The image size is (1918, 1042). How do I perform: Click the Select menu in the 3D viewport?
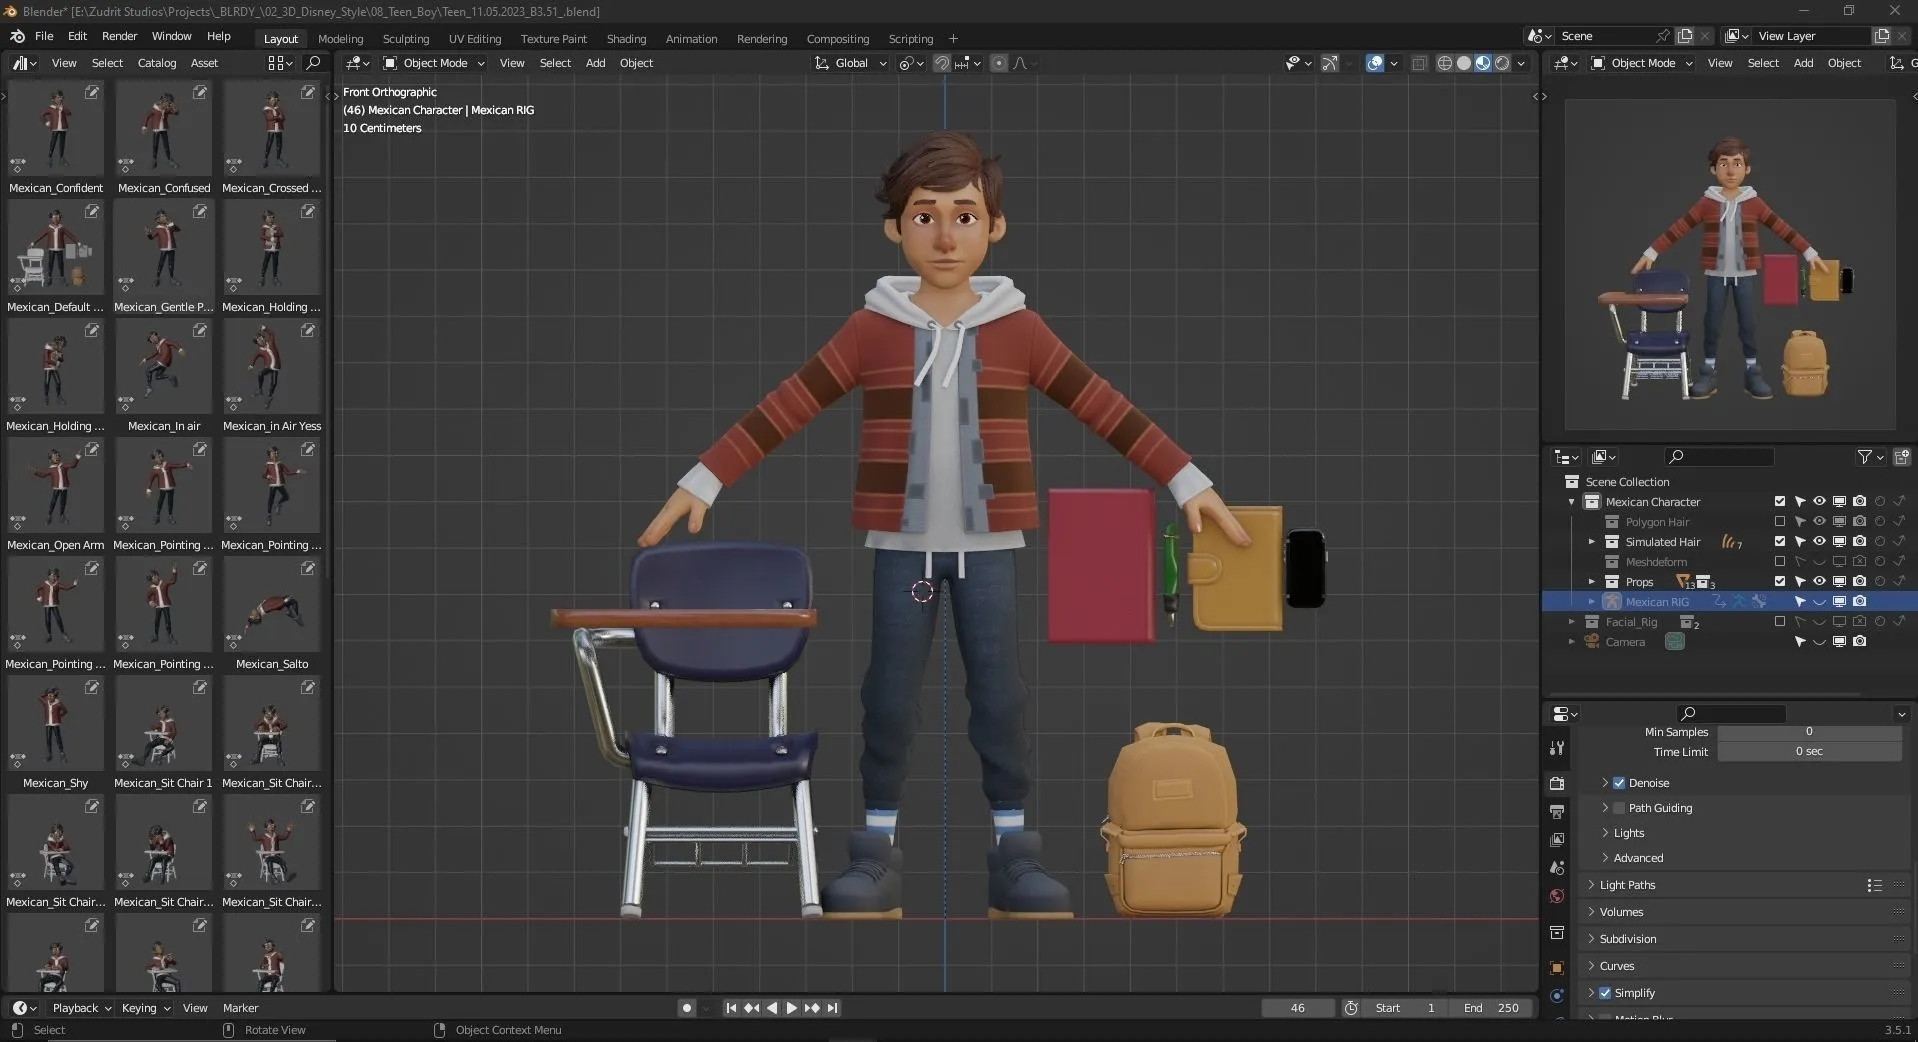pyautogui.click(x=556, y=63)
